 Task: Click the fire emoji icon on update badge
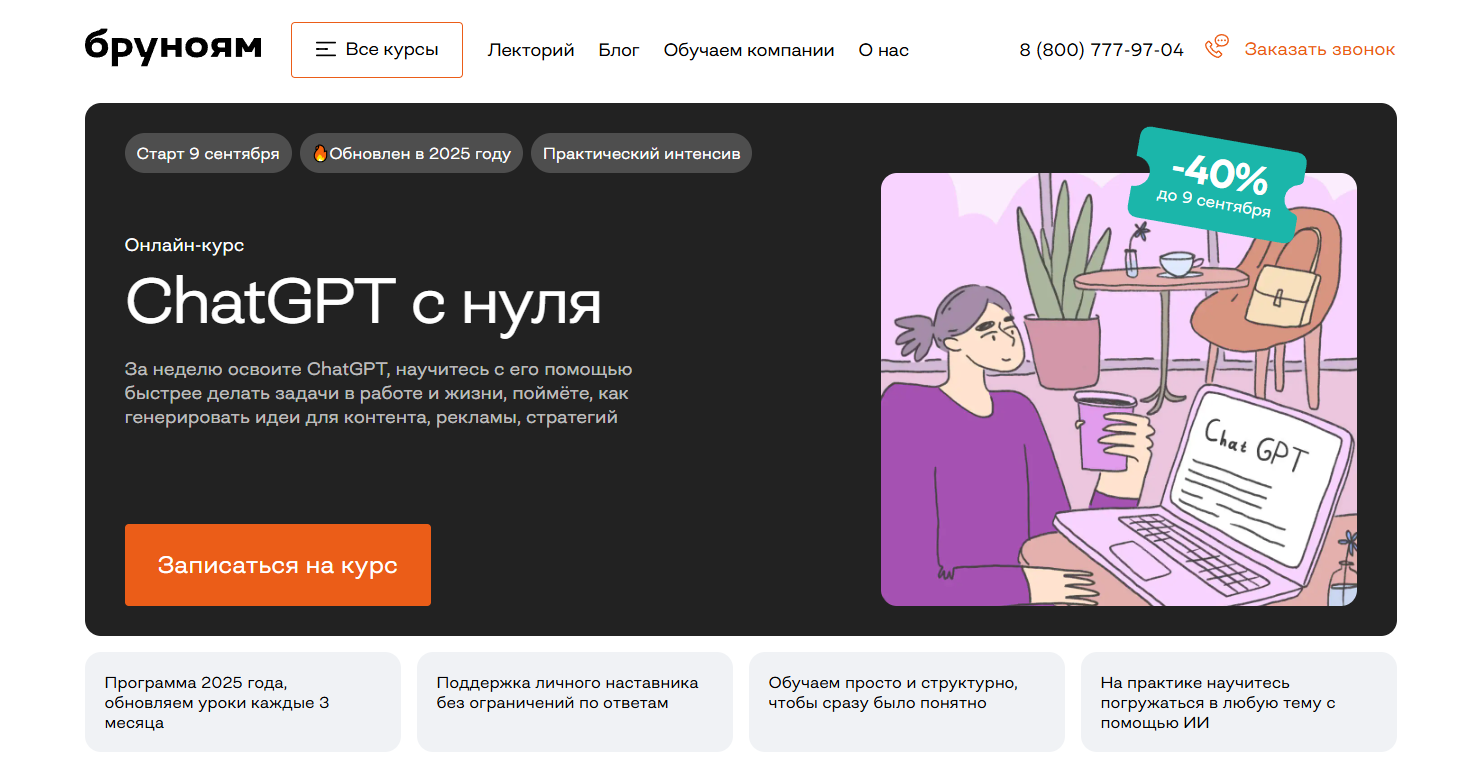320,154
